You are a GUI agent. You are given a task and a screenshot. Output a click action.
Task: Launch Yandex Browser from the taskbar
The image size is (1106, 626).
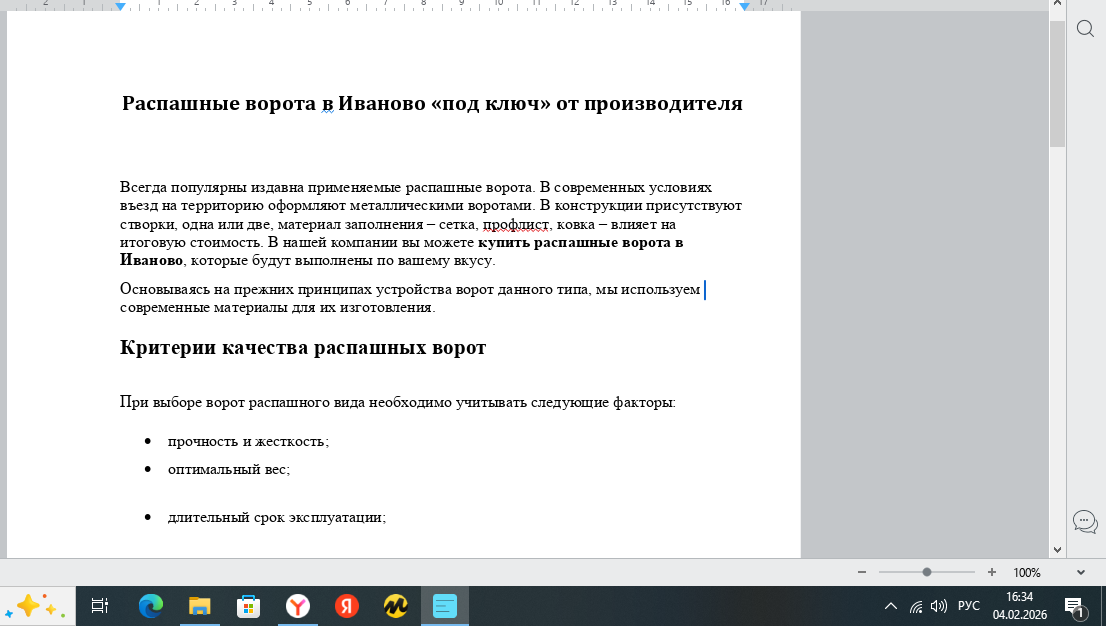298,605
